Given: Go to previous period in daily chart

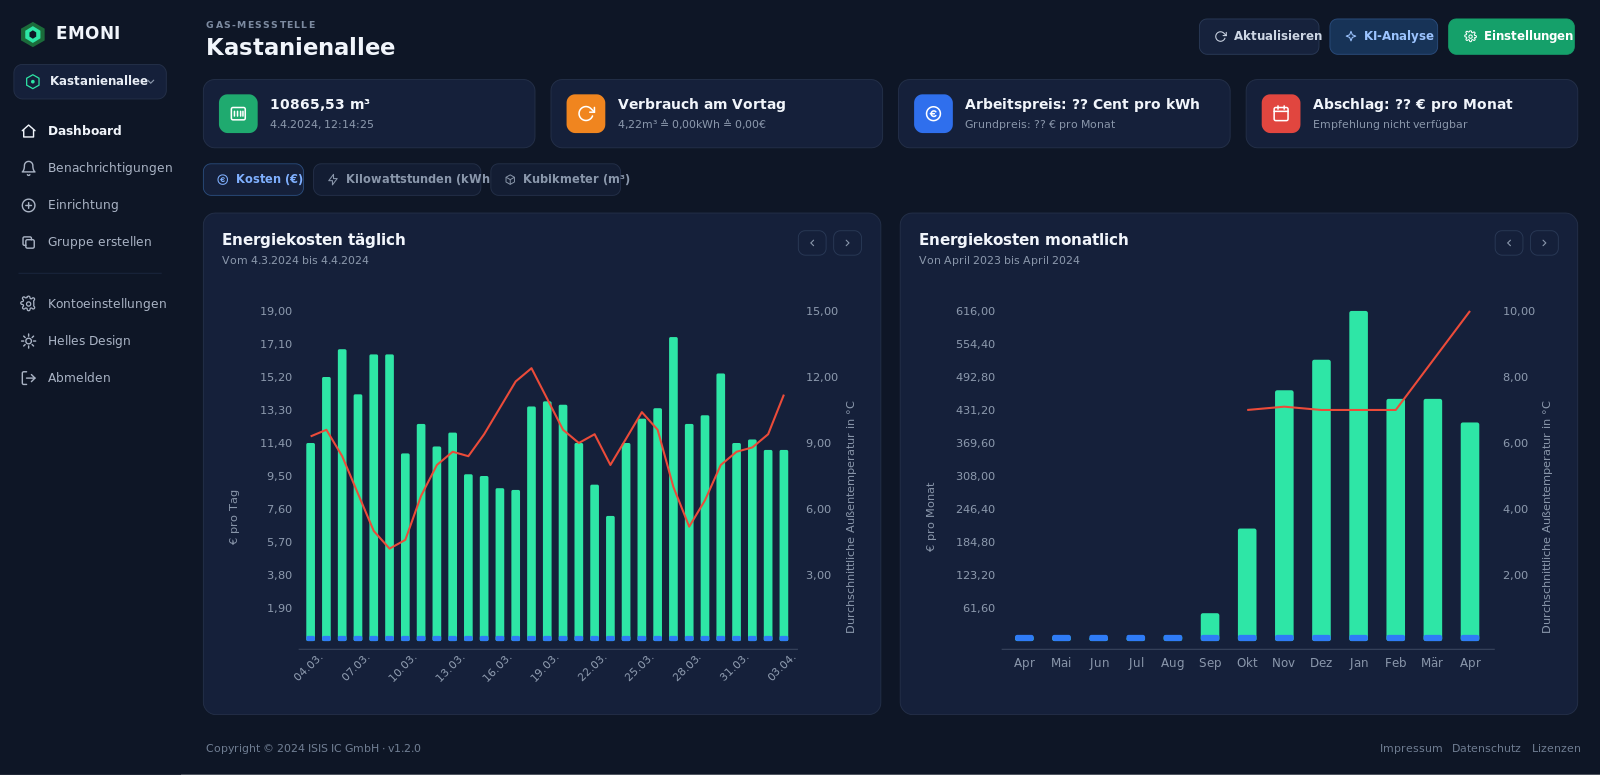Looking at the screenshot, I should [x=812, y=243].
